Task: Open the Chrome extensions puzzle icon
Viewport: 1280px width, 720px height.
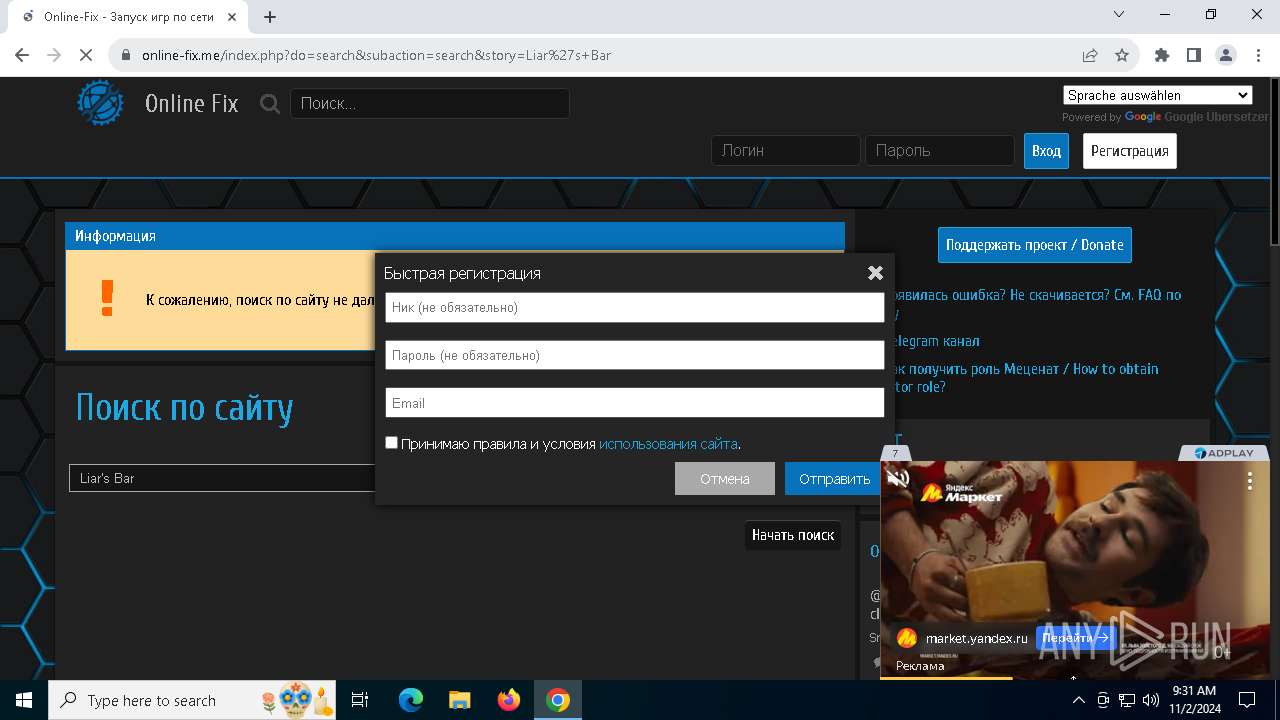Action: [x=1162, y=55]
